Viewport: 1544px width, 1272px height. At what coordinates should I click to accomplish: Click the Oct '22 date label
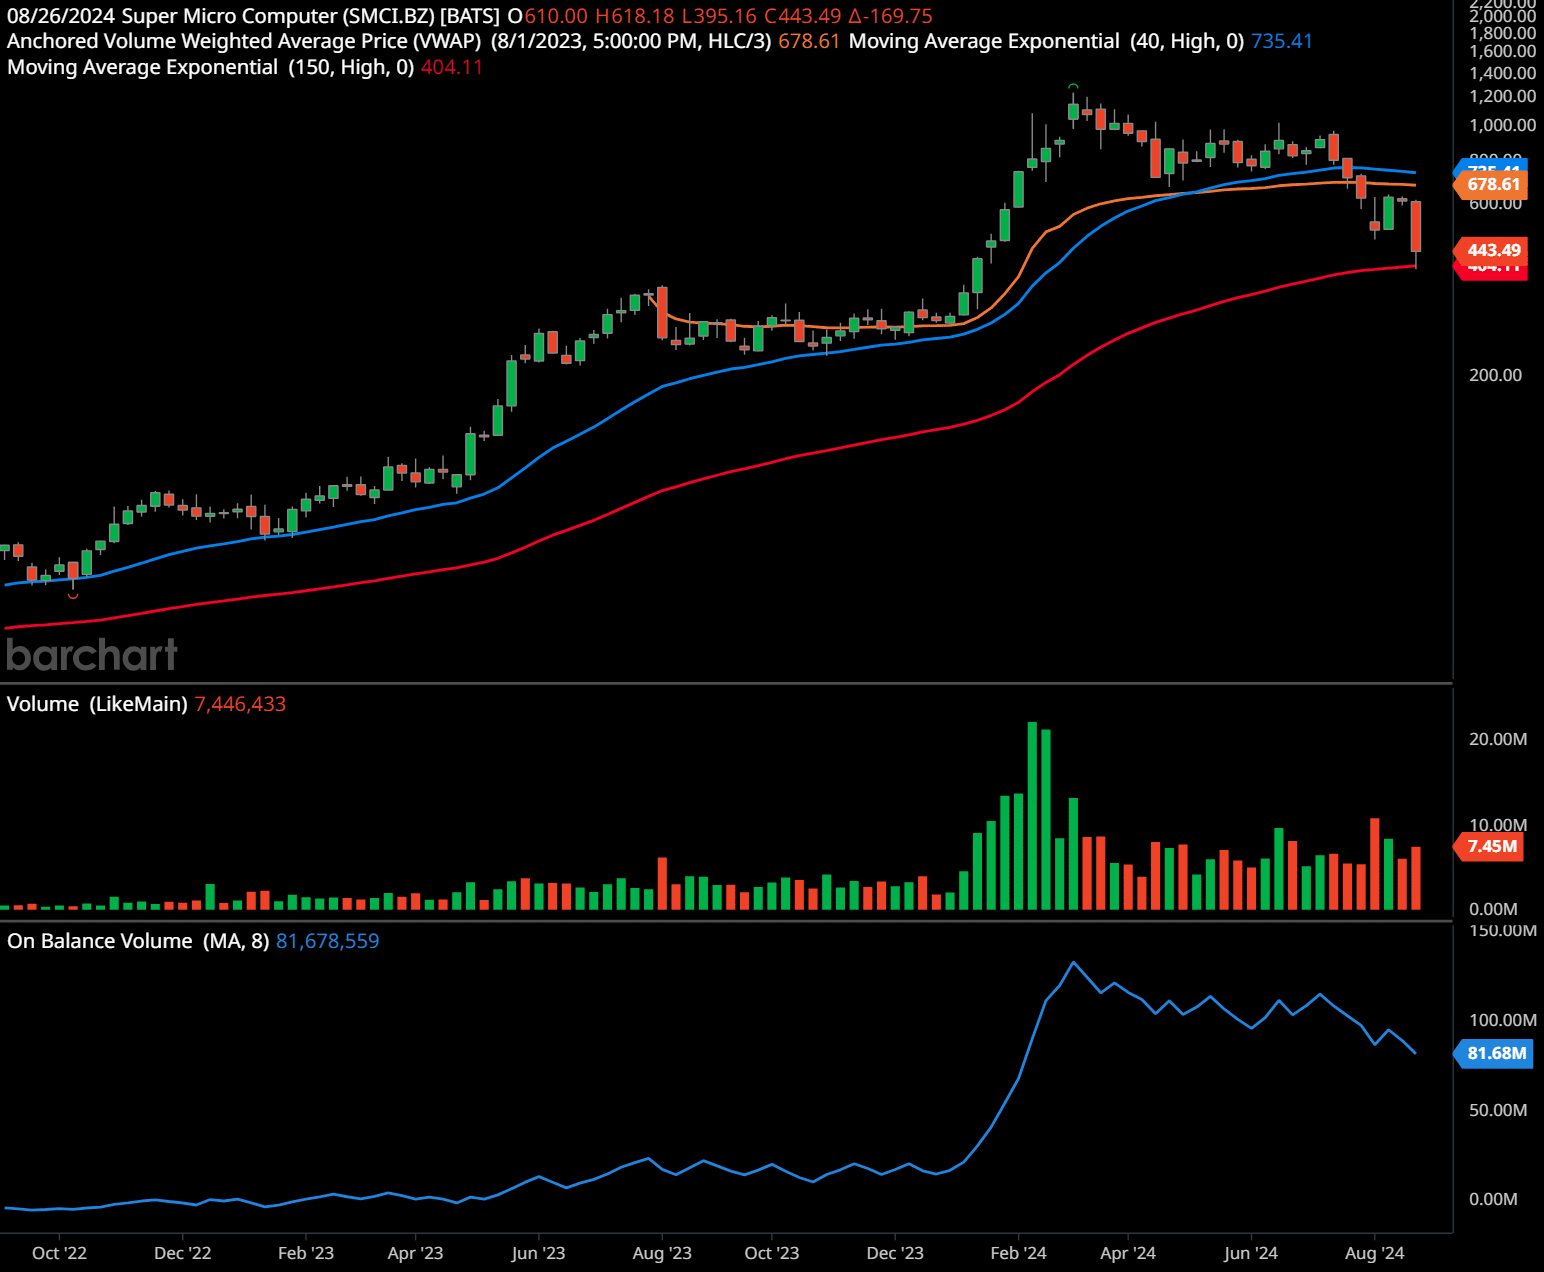coord(59,1253)
